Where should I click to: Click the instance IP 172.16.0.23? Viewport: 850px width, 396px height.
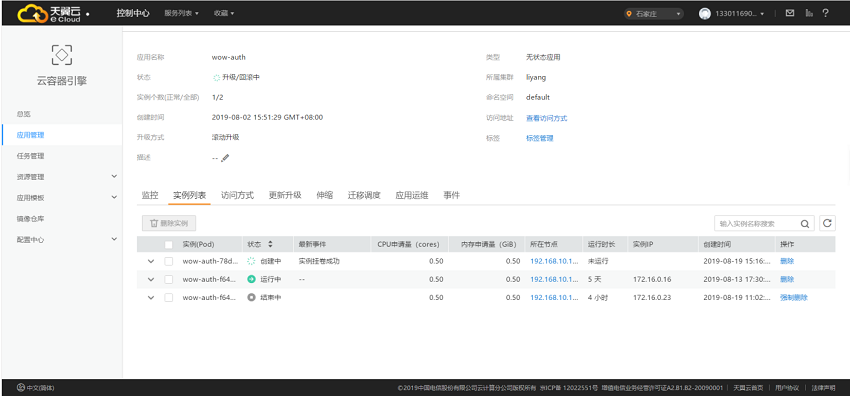(x=653, y=297)
